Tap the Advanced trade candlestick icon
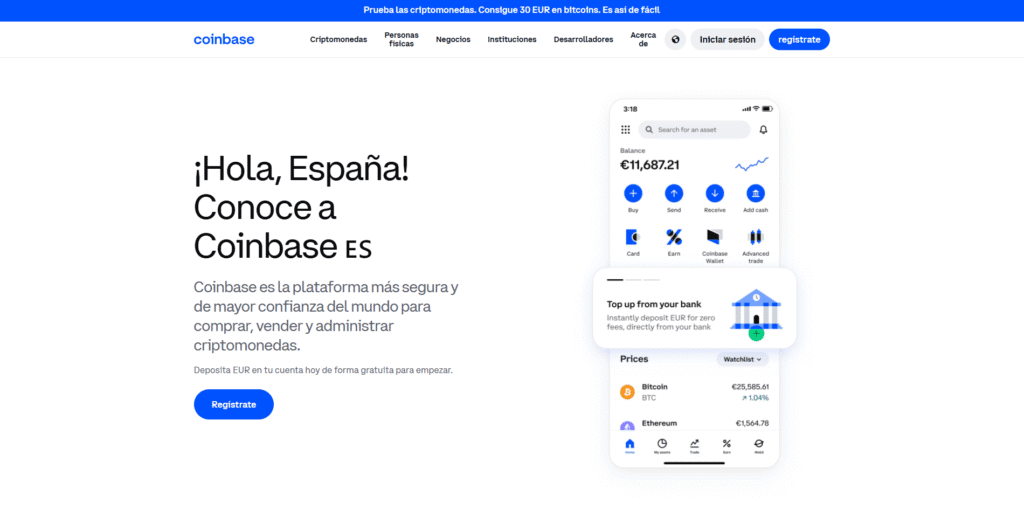Image resolution: width=1024 pixels, height=509 pixels. click(x=756, y=237)
